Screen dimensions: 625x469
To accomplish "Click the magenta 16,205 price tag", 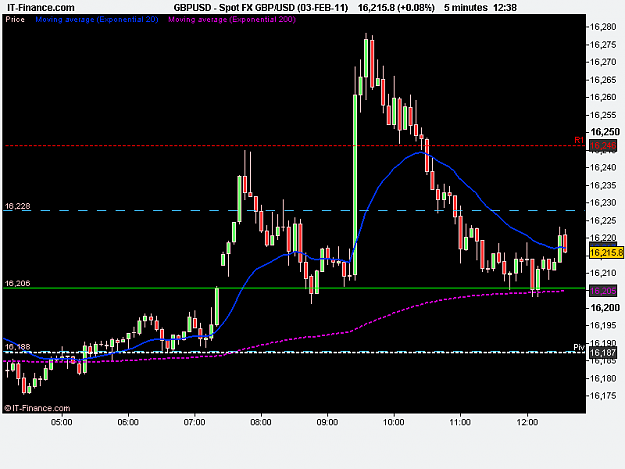I will click(603, 291).
